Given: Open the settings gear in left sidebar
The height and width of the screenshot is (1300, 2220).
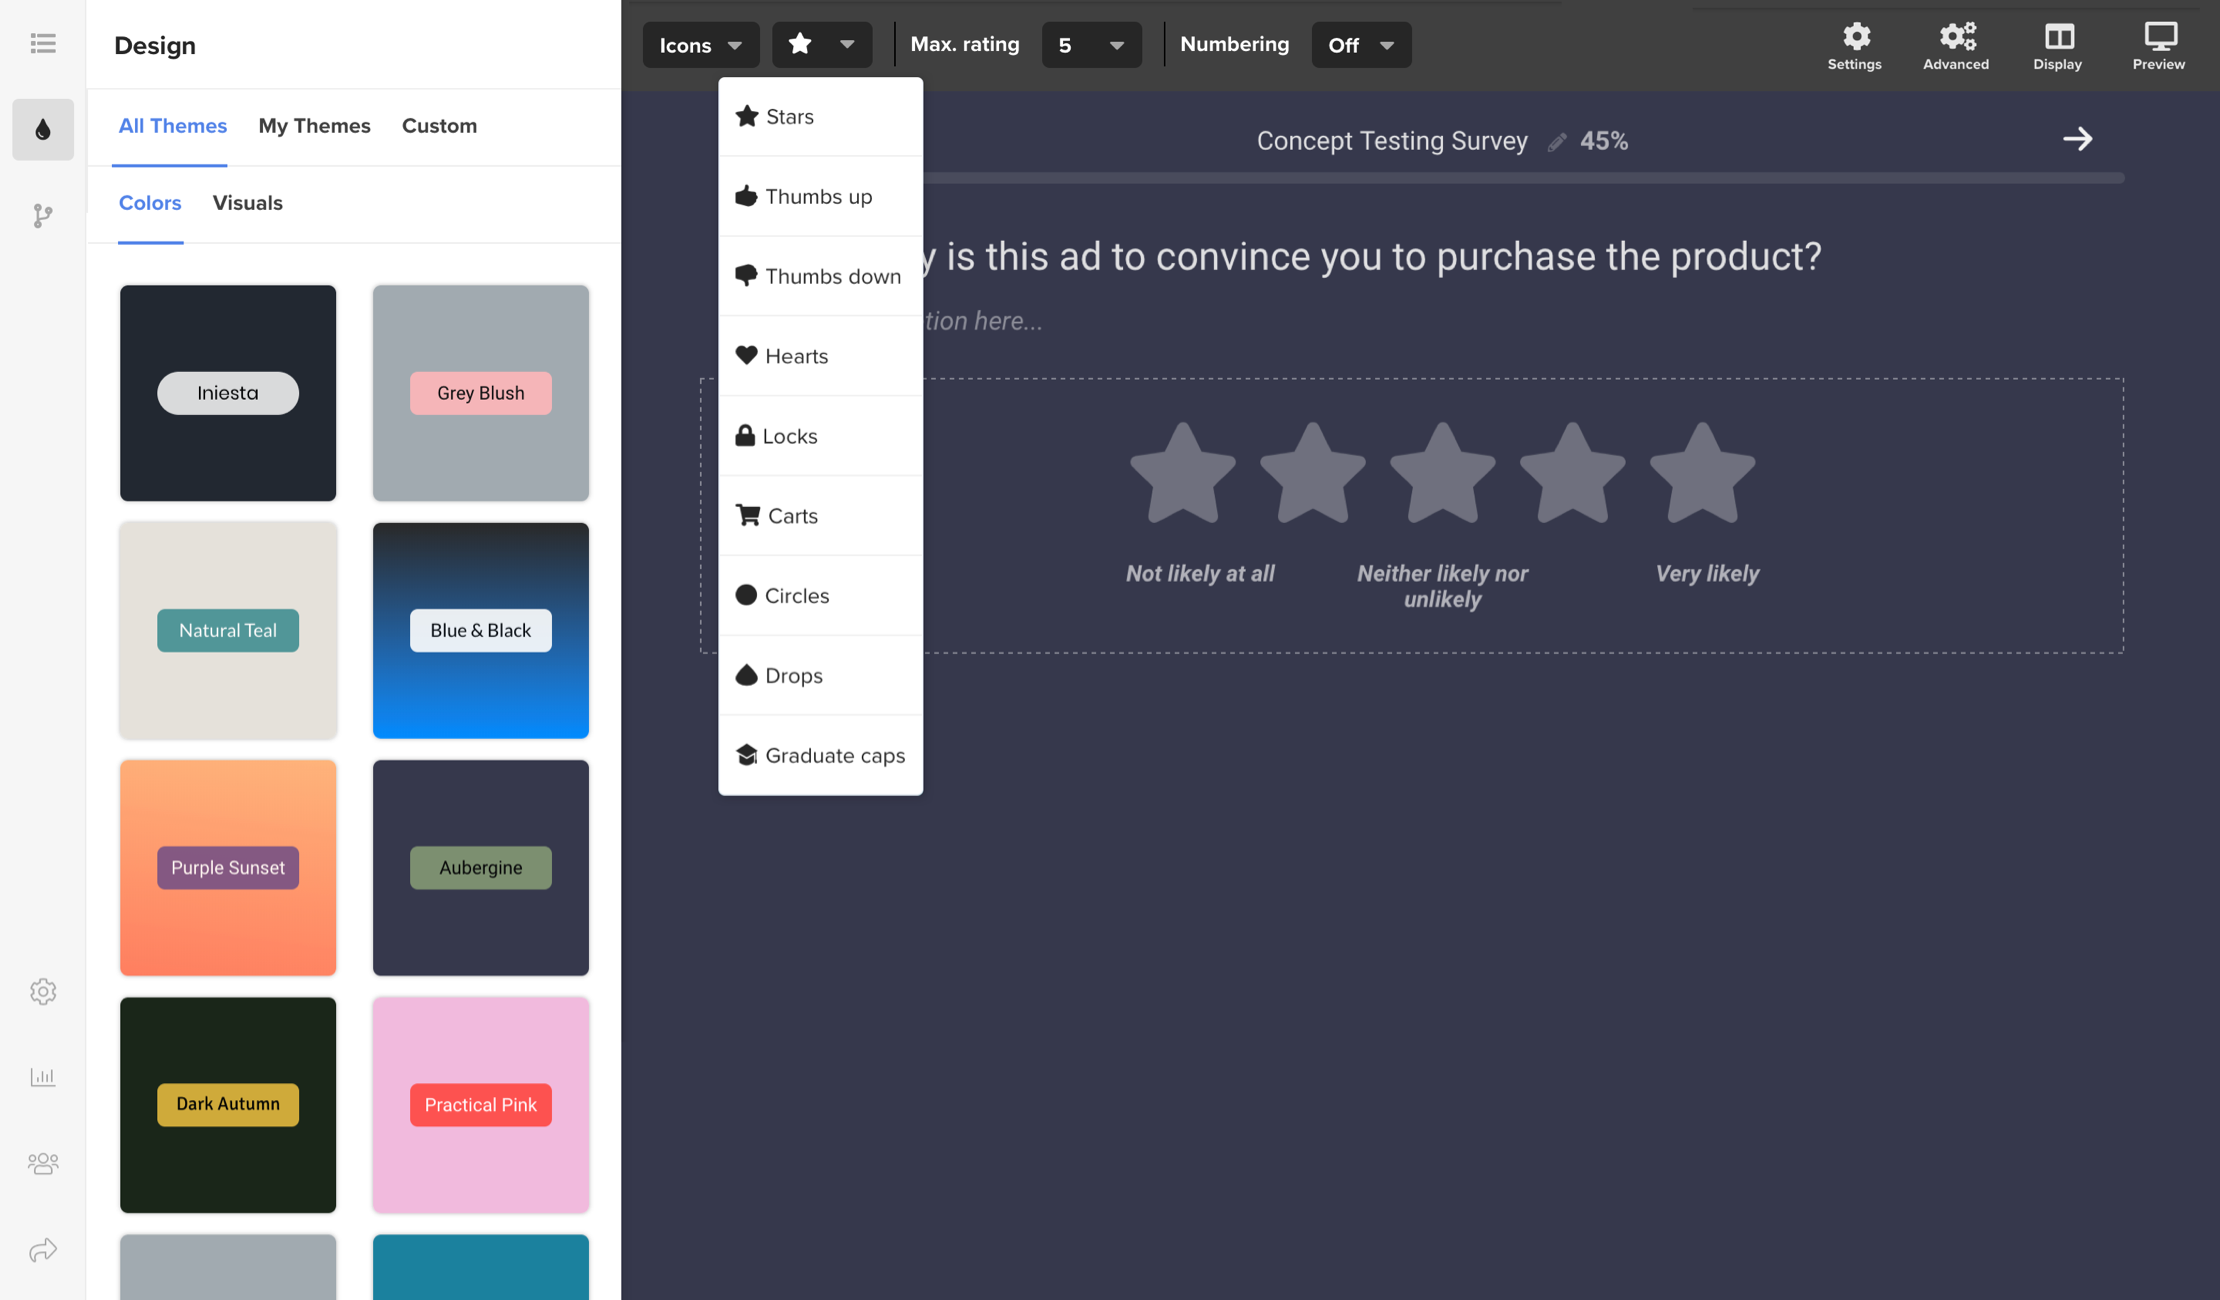Looking at the screenshot, I should (x=43, y=991).
